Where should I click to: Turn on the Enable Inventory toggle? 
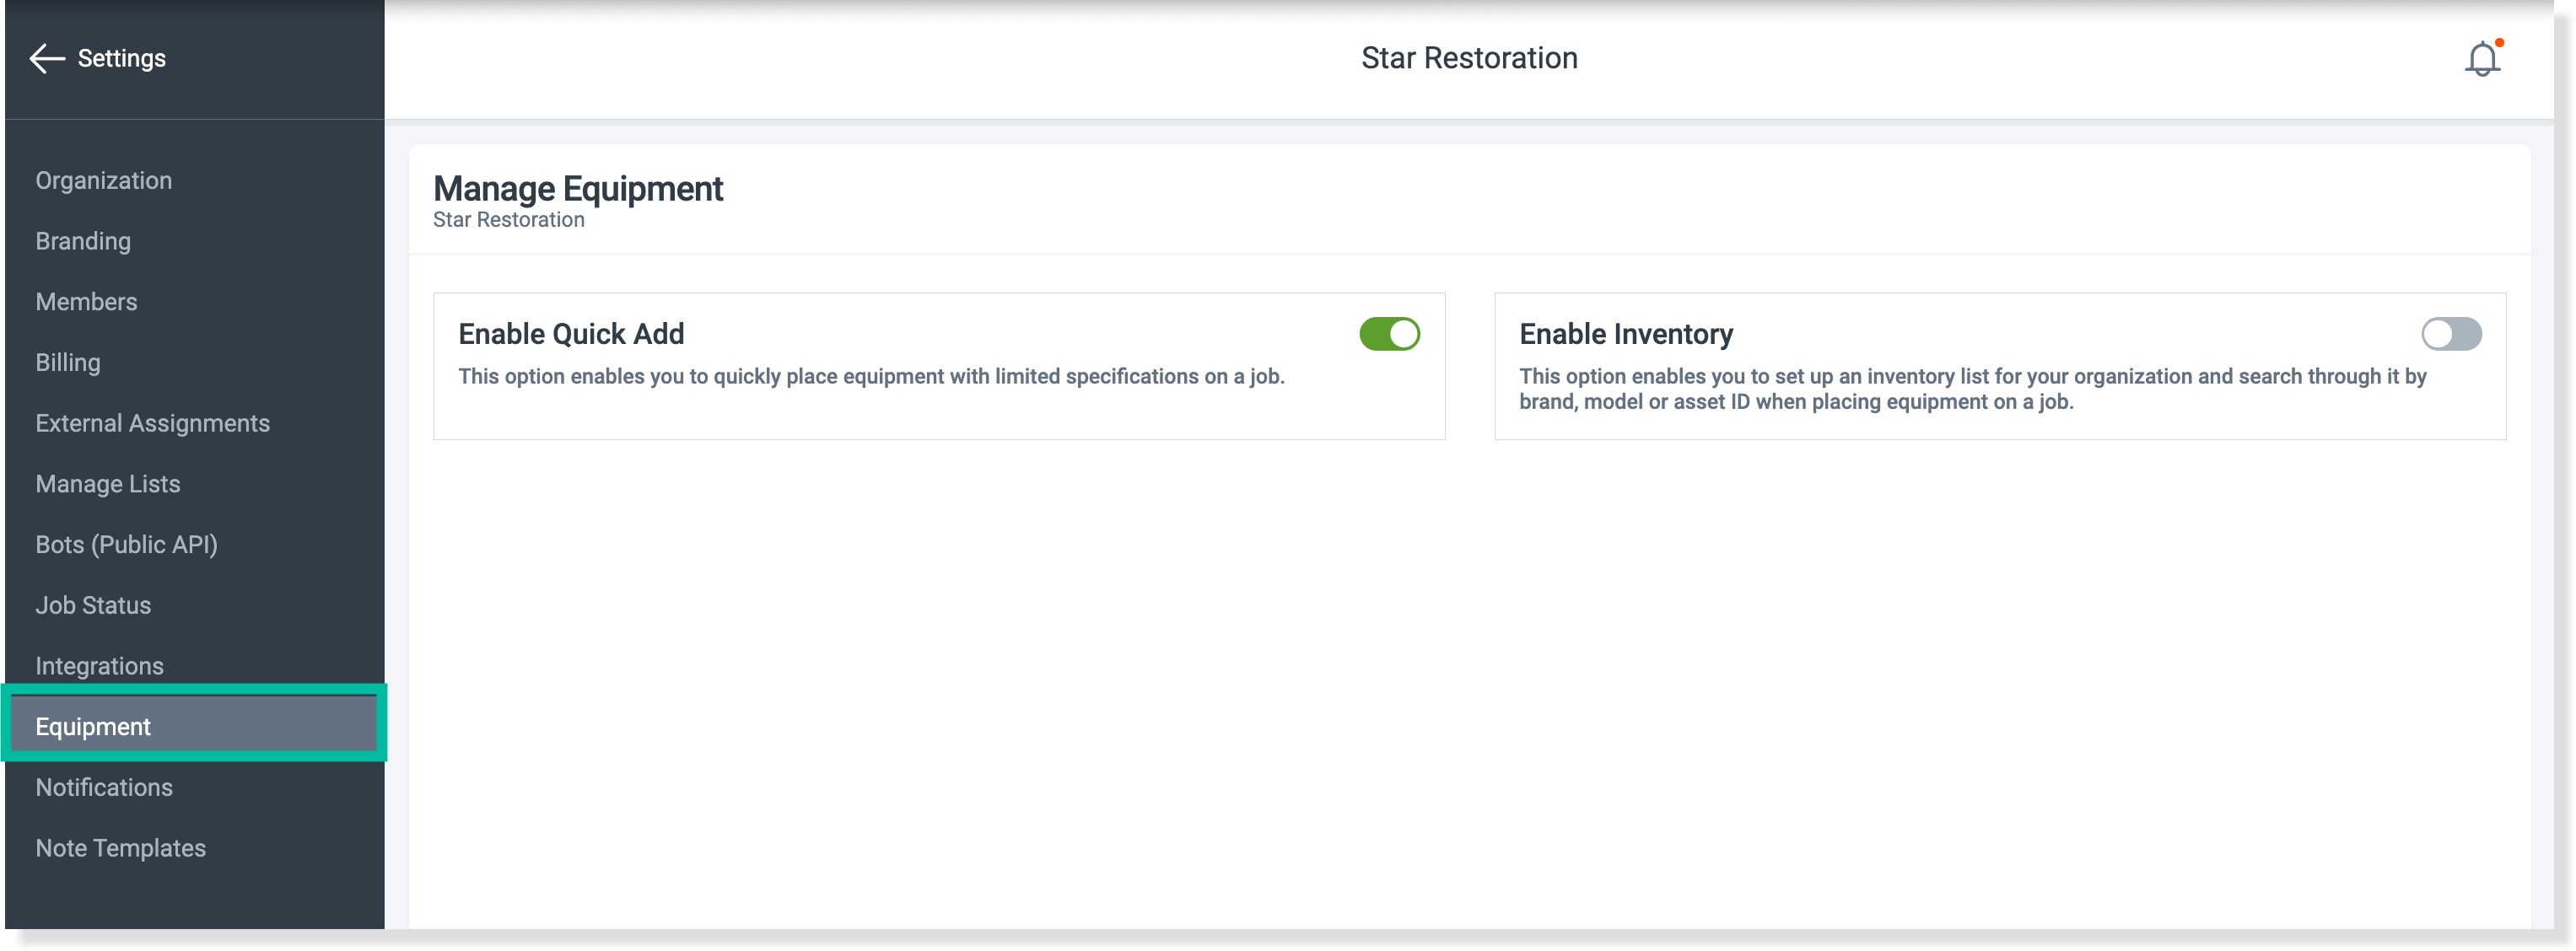pos(2451,334)
